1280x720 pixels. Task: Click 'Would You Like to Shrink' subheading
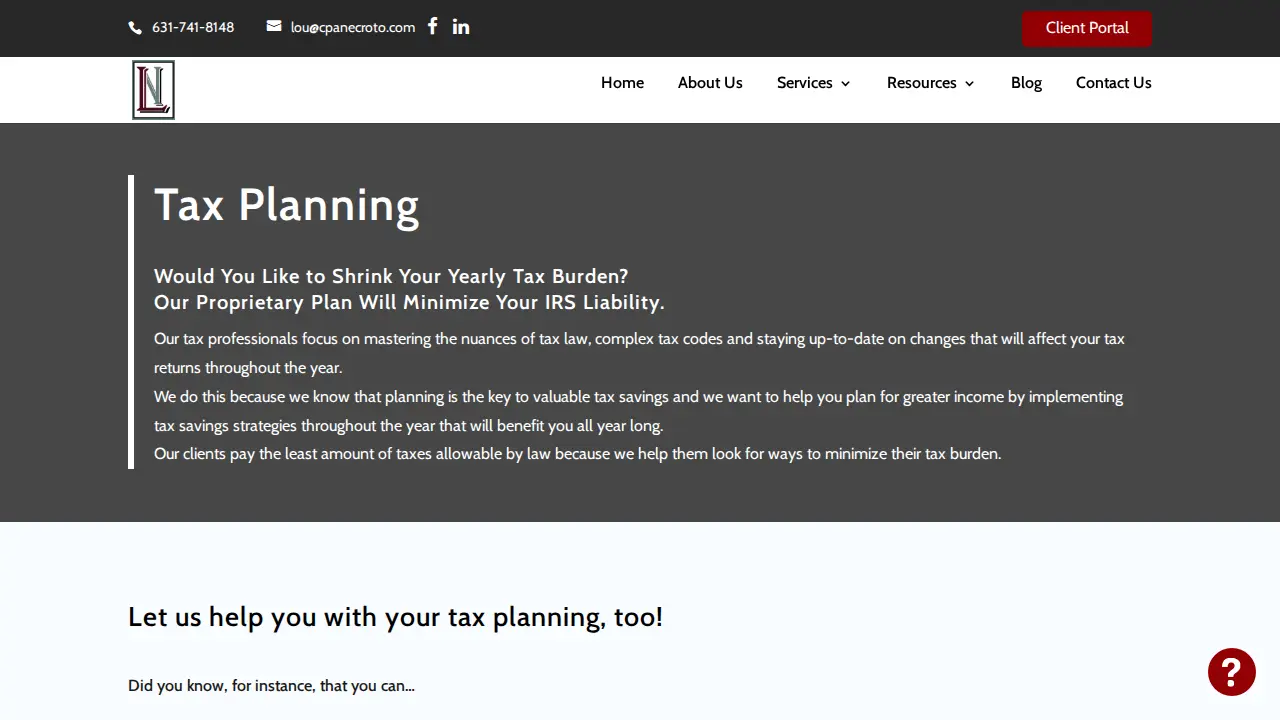coord(391,276)
